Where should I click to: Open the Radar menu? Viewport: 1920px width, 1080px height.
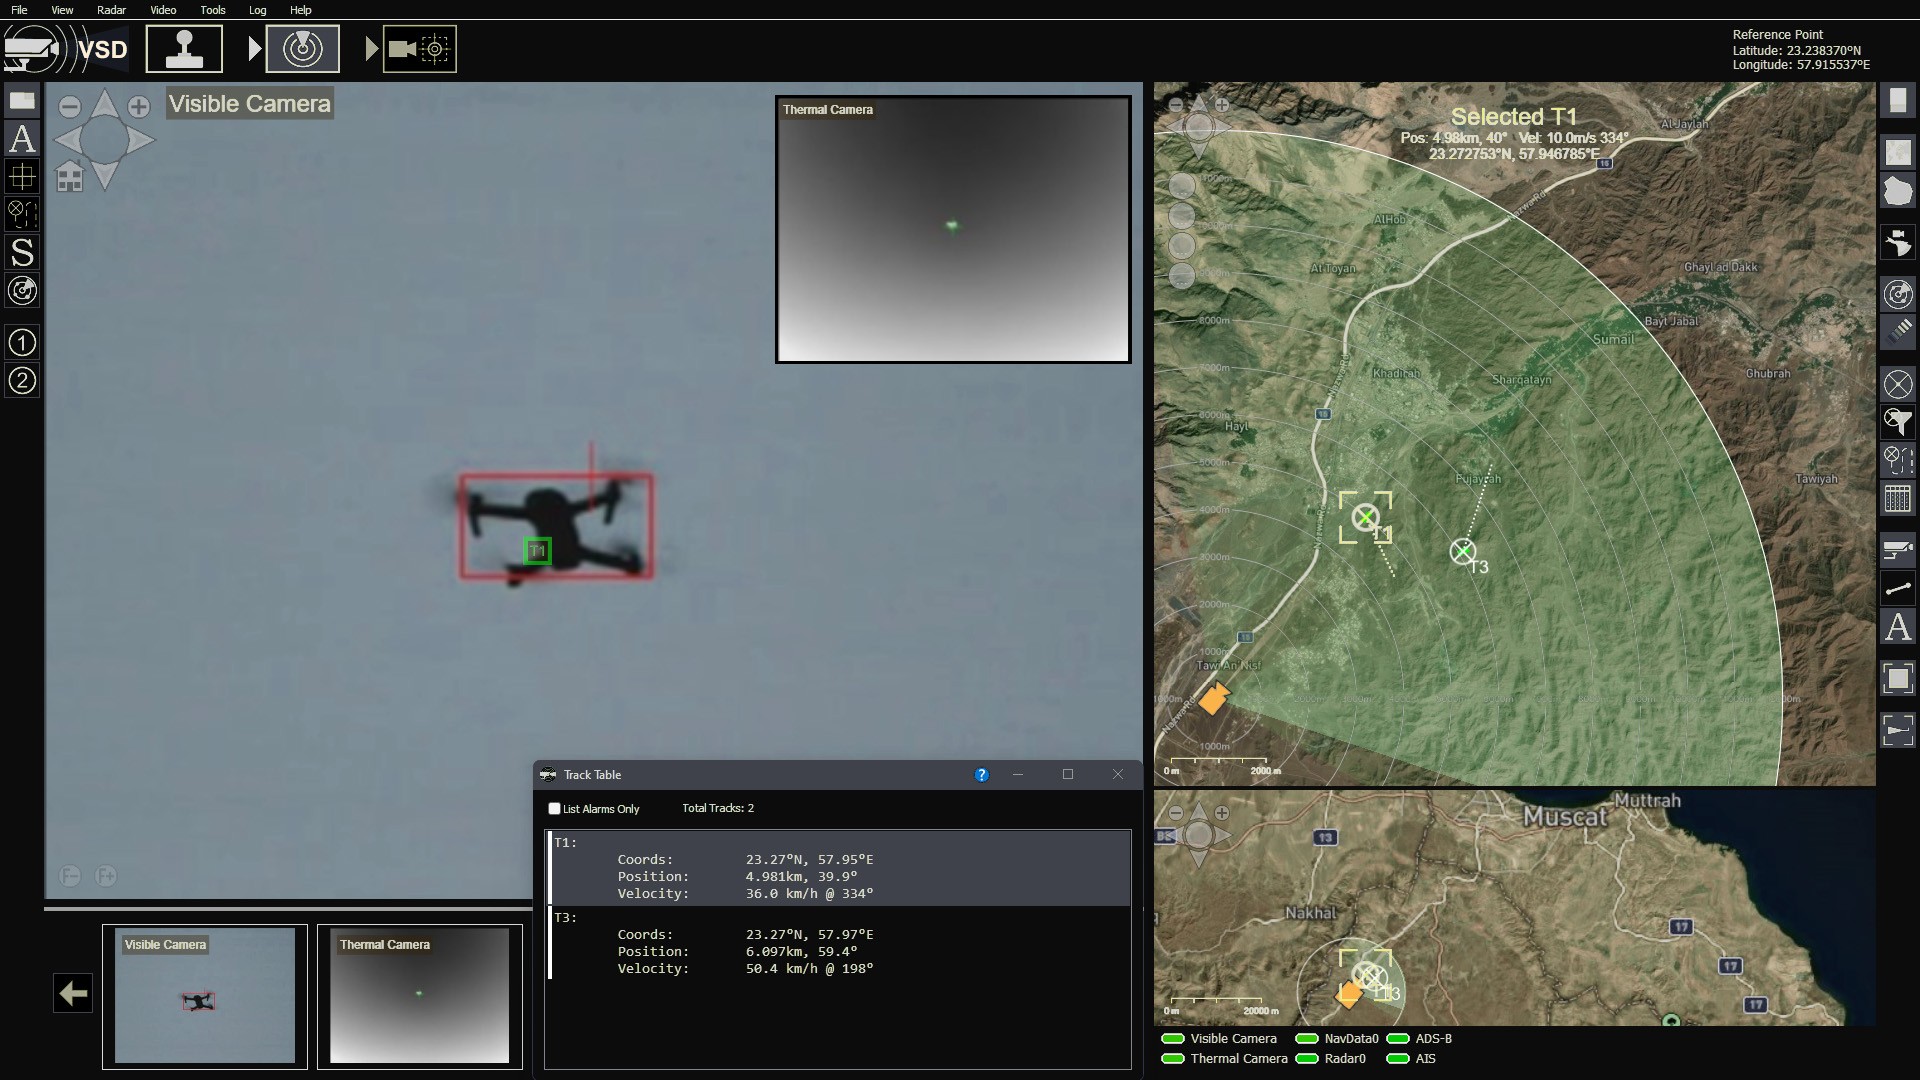[x=111, y=10]
